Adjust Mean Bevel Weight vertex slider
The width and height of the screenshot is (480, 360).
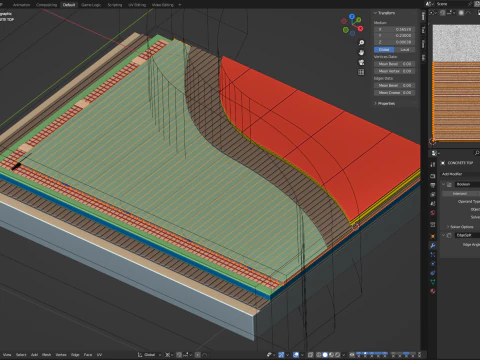click(x=394, y=64)
